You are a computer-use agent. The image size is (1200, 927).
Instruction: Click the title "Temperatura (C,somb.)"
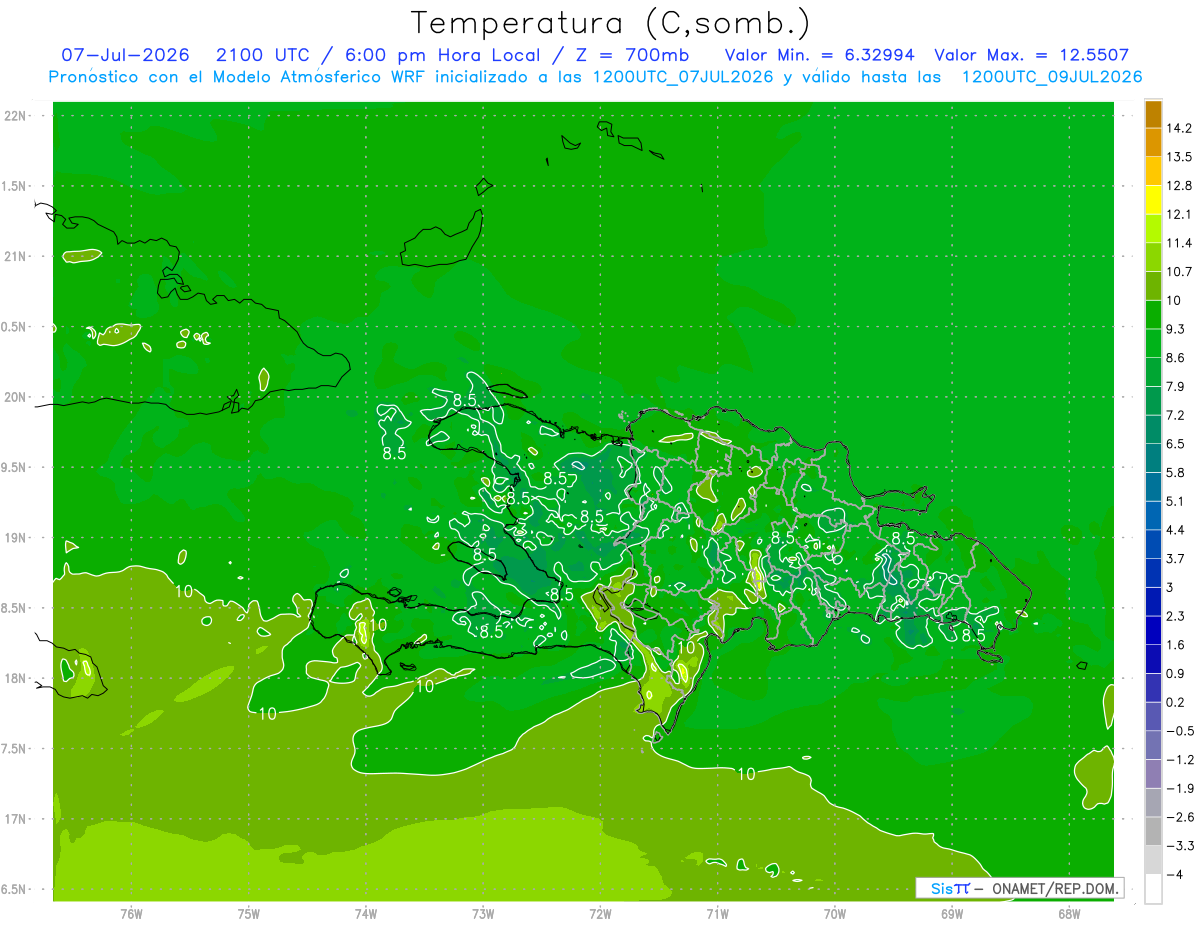click(611, 23)
